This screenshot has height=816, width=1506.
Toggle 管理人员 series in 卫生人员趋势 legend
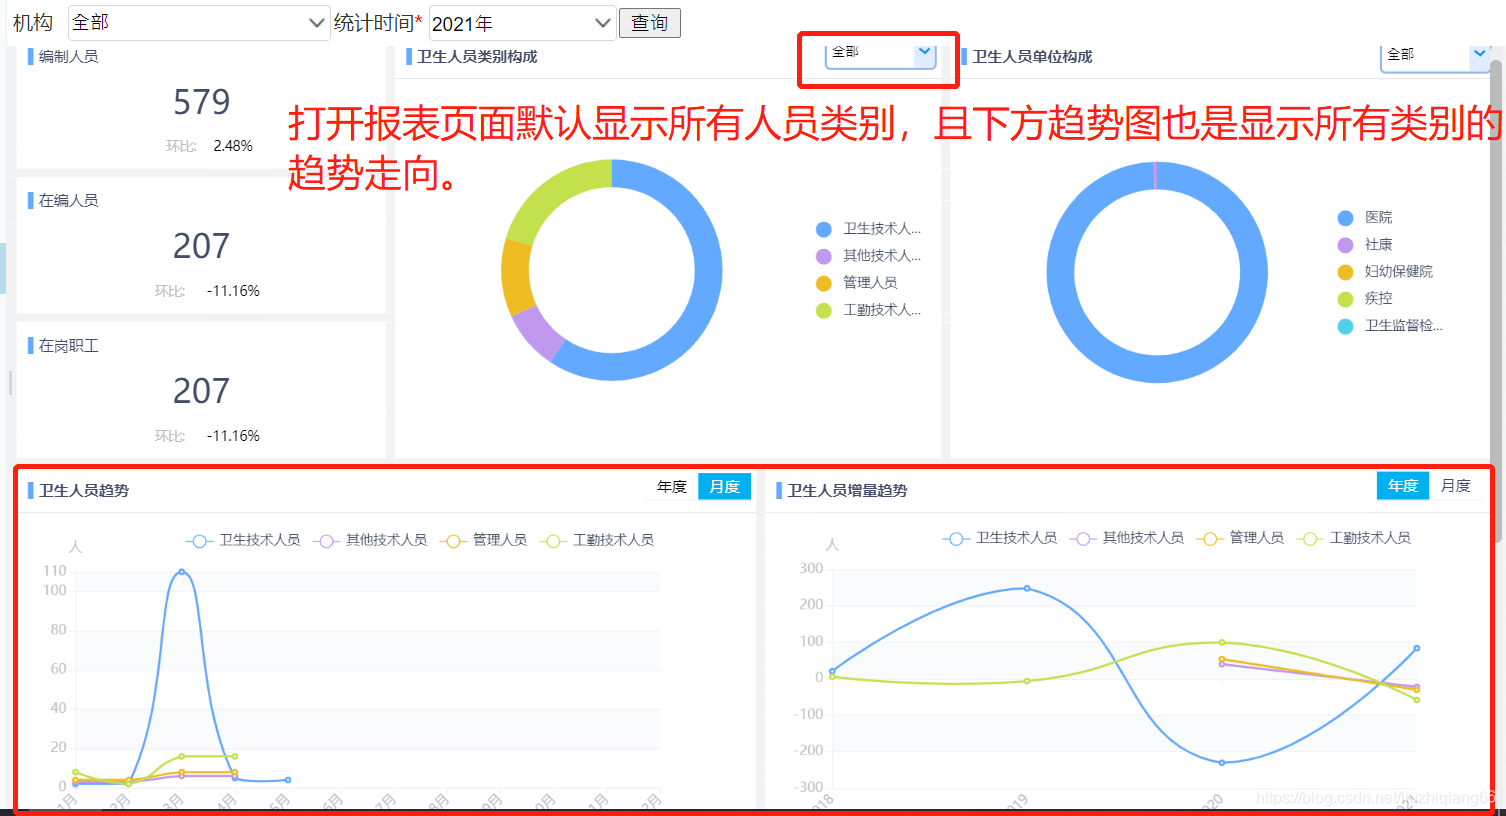pyautogui.click(x=483, y=540)
